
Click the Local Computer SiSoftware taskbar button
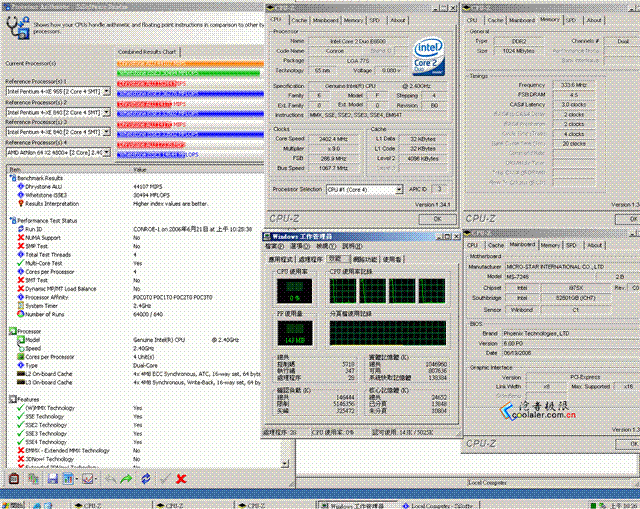point(442,505)
